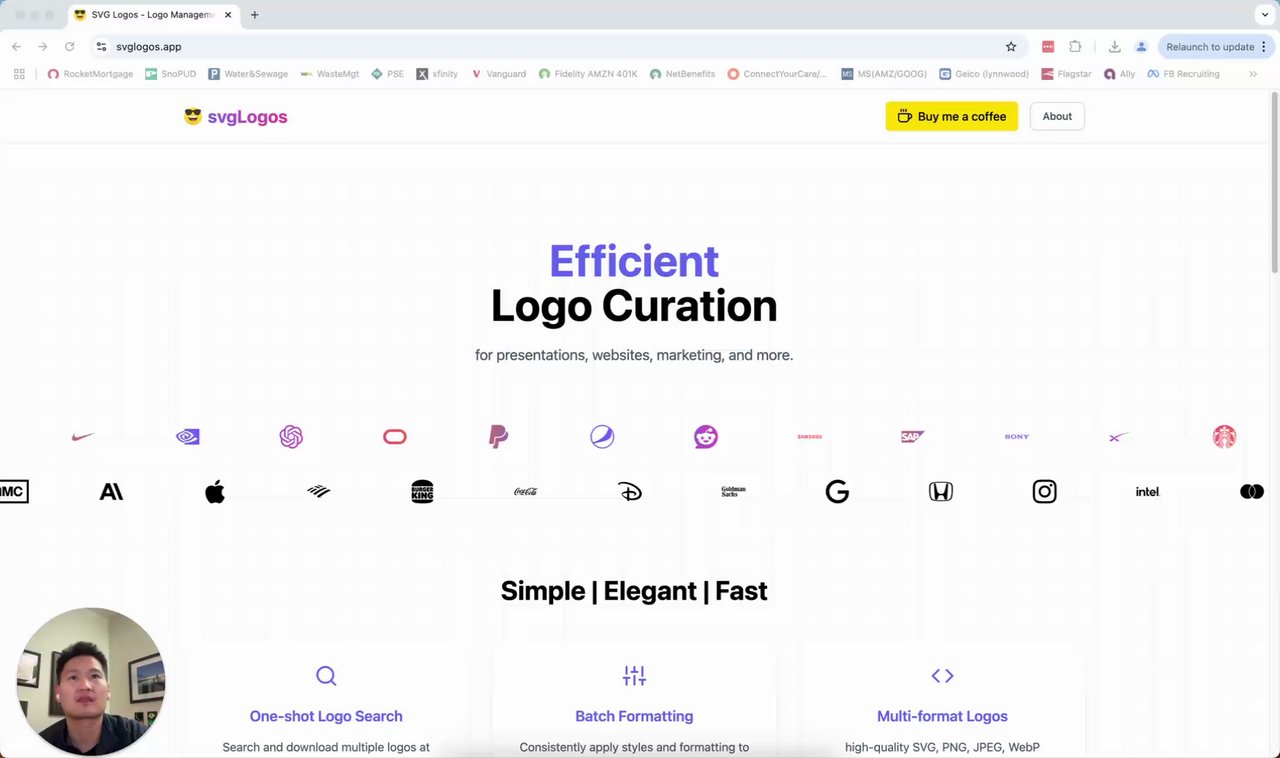Click the Batch Formatting heading

(634, 716)
